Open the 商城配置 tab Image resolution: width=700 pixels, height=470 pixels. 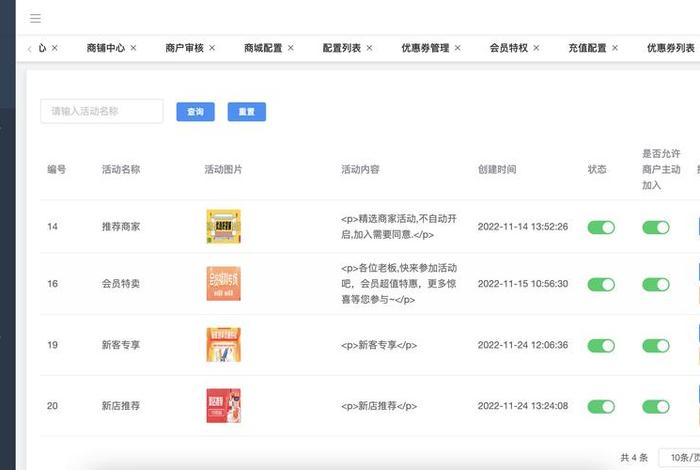click(263, 48)
